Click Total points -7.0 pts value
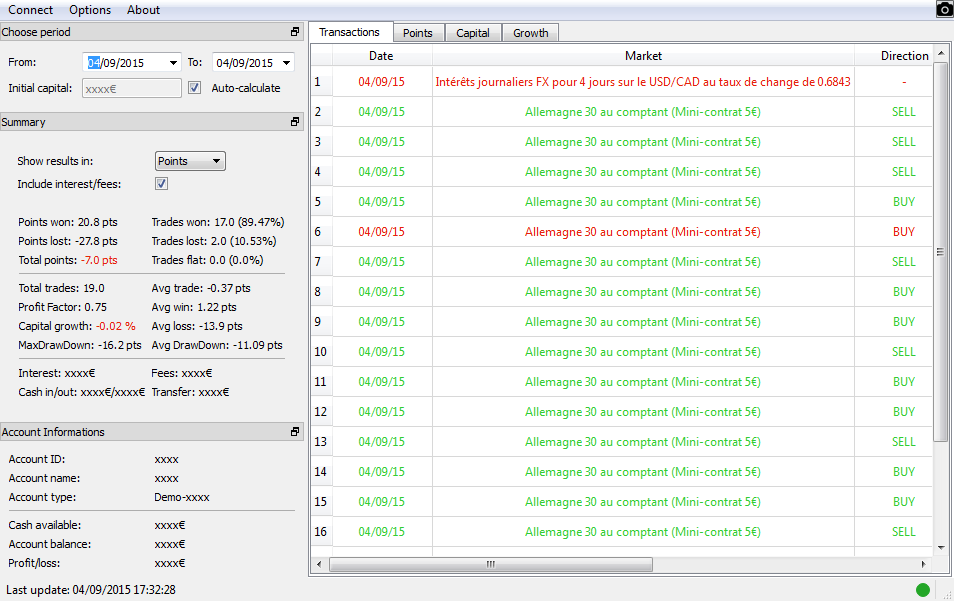Screen dimensions: 954x601 coord(99,260)
